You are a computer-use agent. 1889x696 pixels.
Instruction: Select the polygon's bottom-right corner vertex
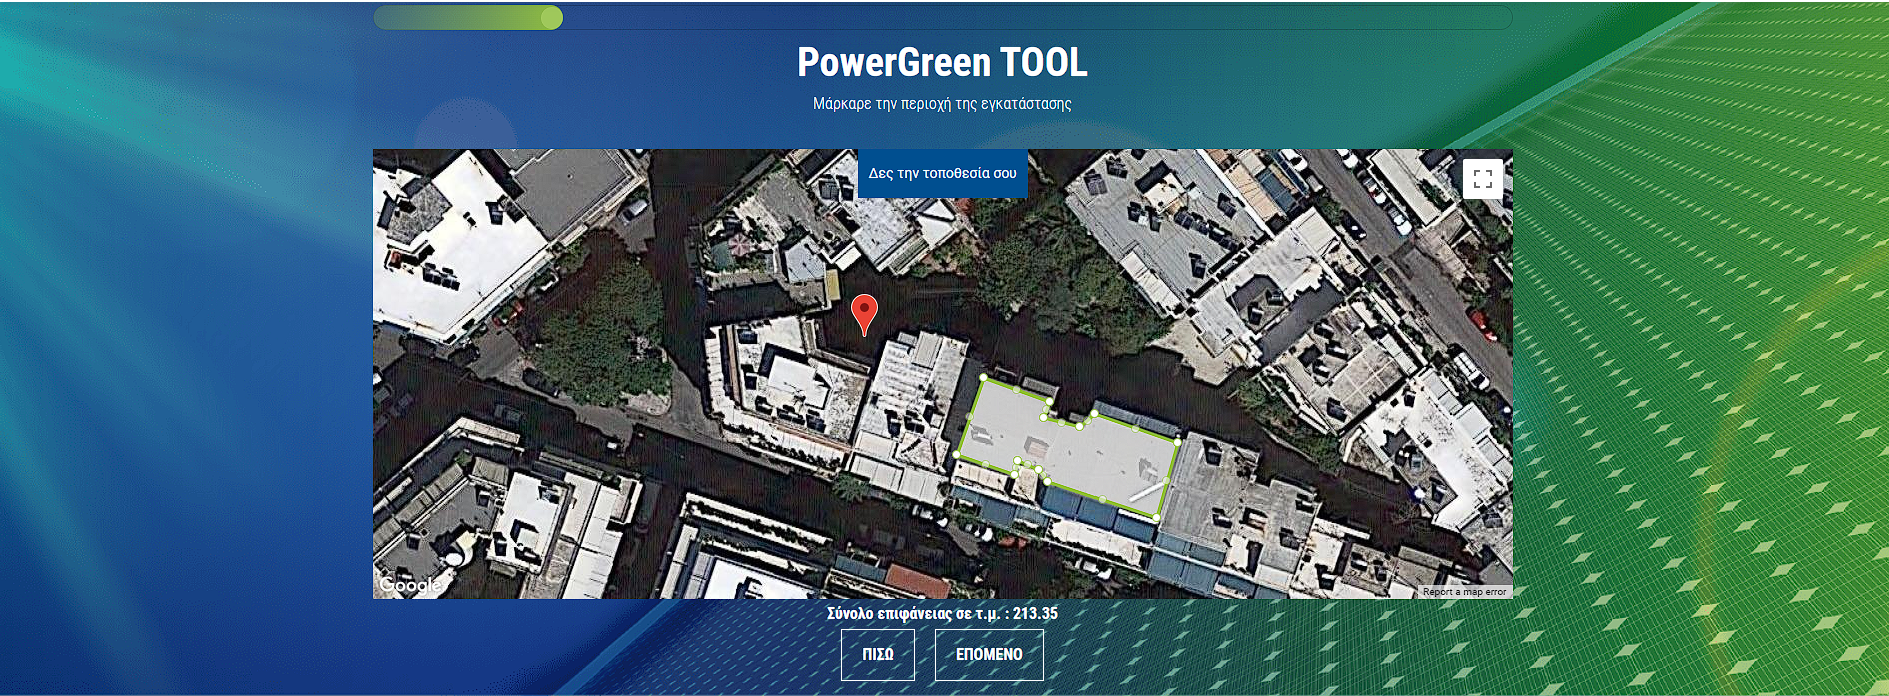click(1157, 517)
